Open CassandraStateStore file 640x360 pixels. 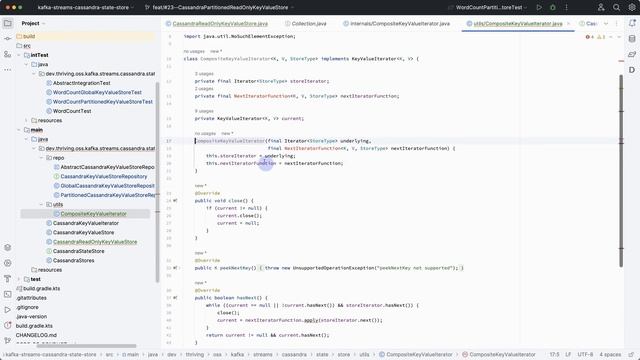[78, 251]
